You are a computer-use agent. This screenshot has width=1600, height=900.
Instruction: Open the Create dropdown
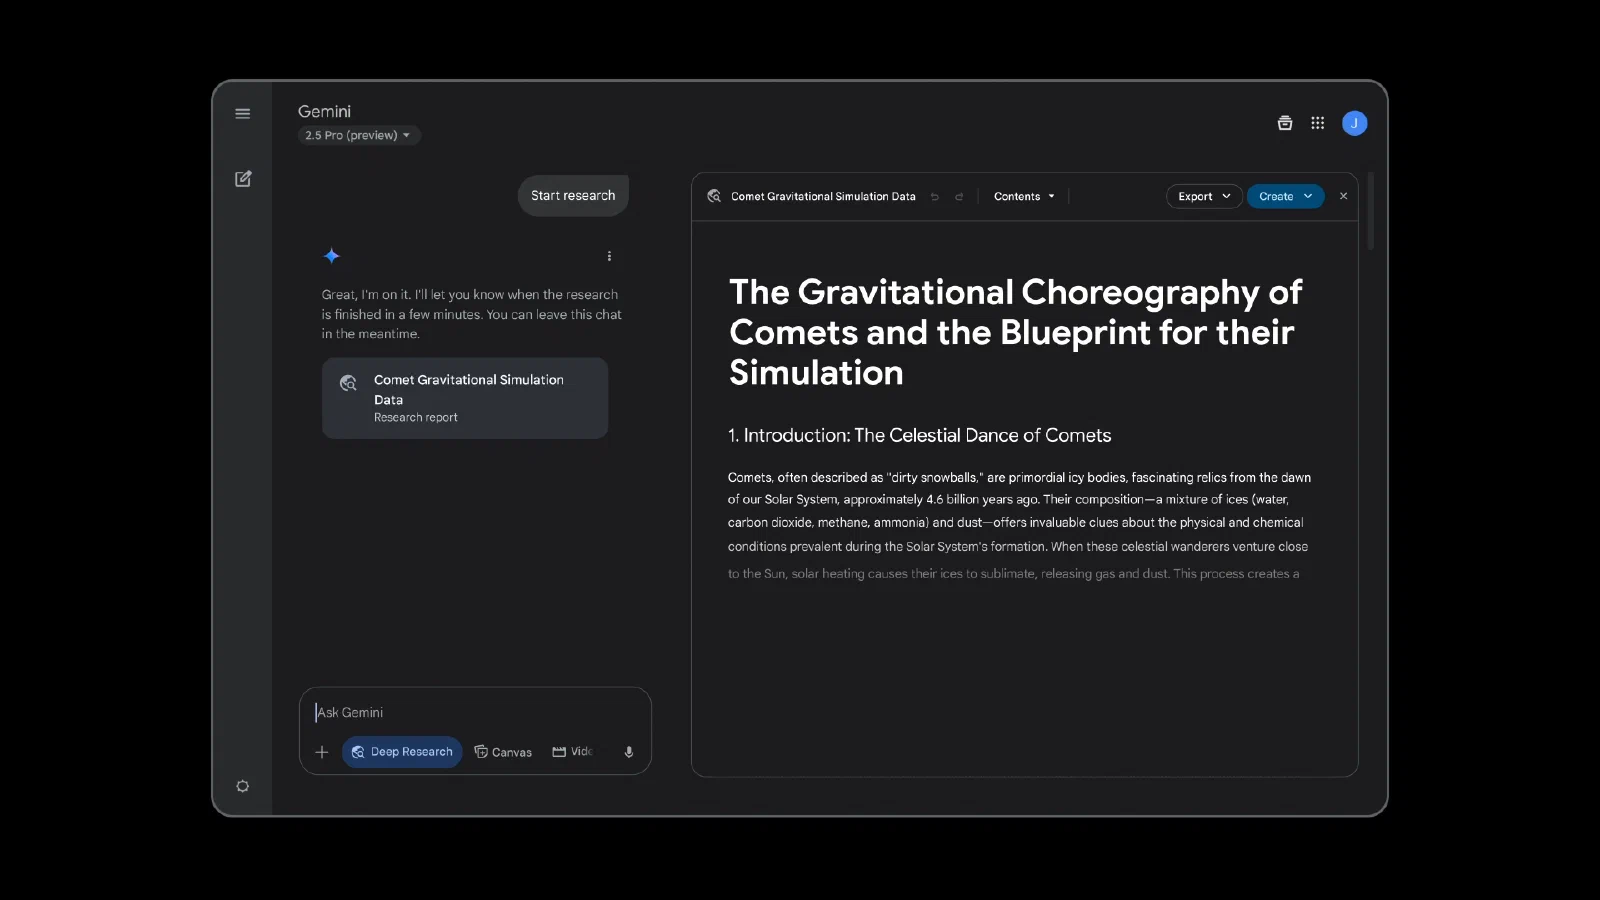click(x=1285, y=197)
